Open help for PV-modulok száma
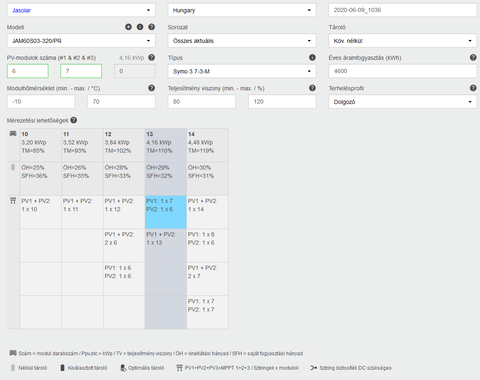480x380 pixels. (152, 57)
